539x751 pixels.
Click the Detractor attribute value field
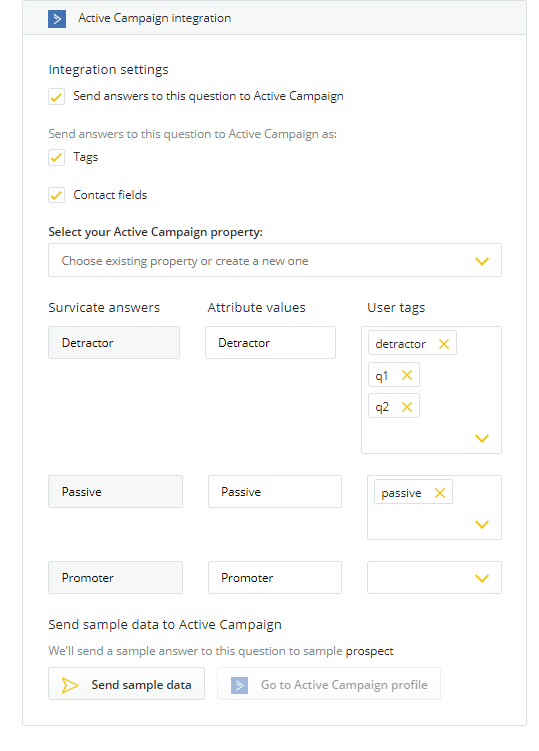pos(271,342)
